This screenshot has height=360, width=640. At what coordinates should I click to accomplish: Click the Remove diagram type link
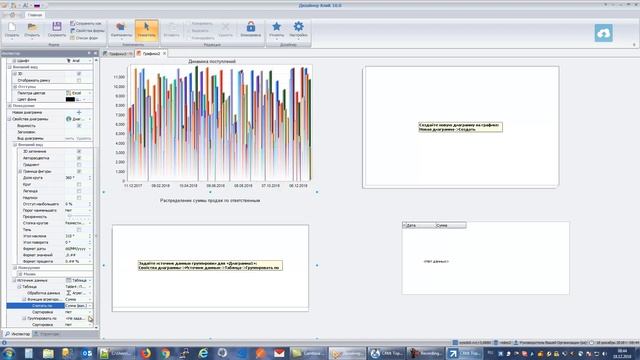[84, 138]
